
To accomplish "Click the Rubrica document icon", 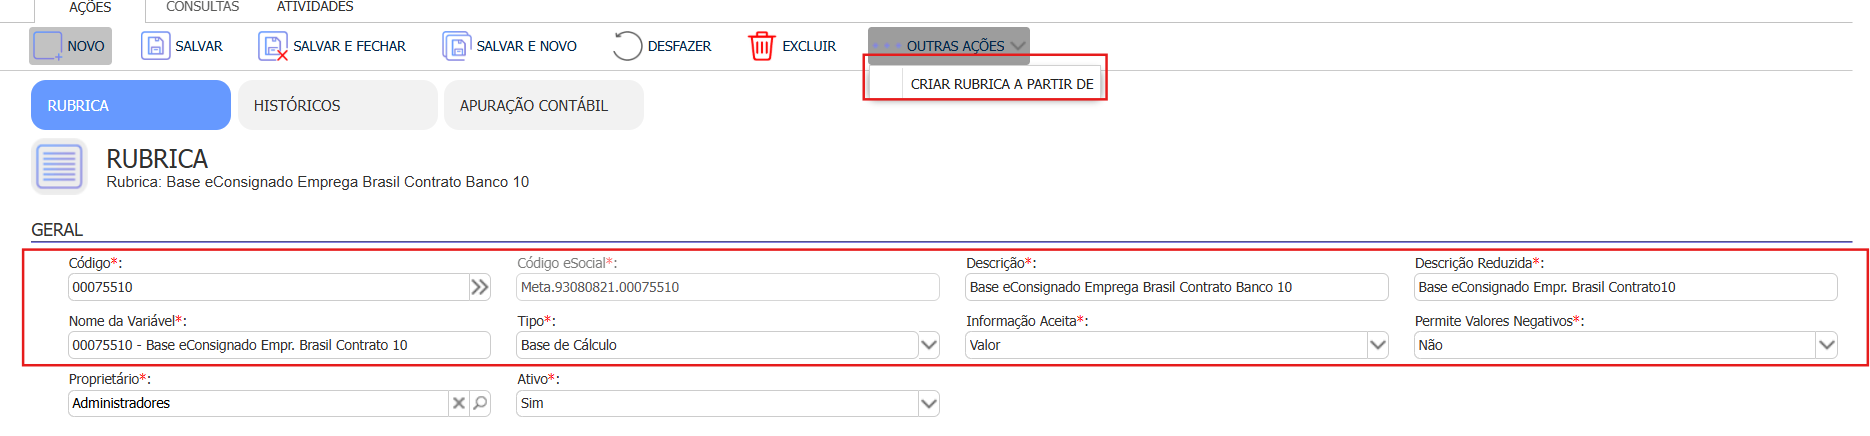I will click(x=59, y=166).
